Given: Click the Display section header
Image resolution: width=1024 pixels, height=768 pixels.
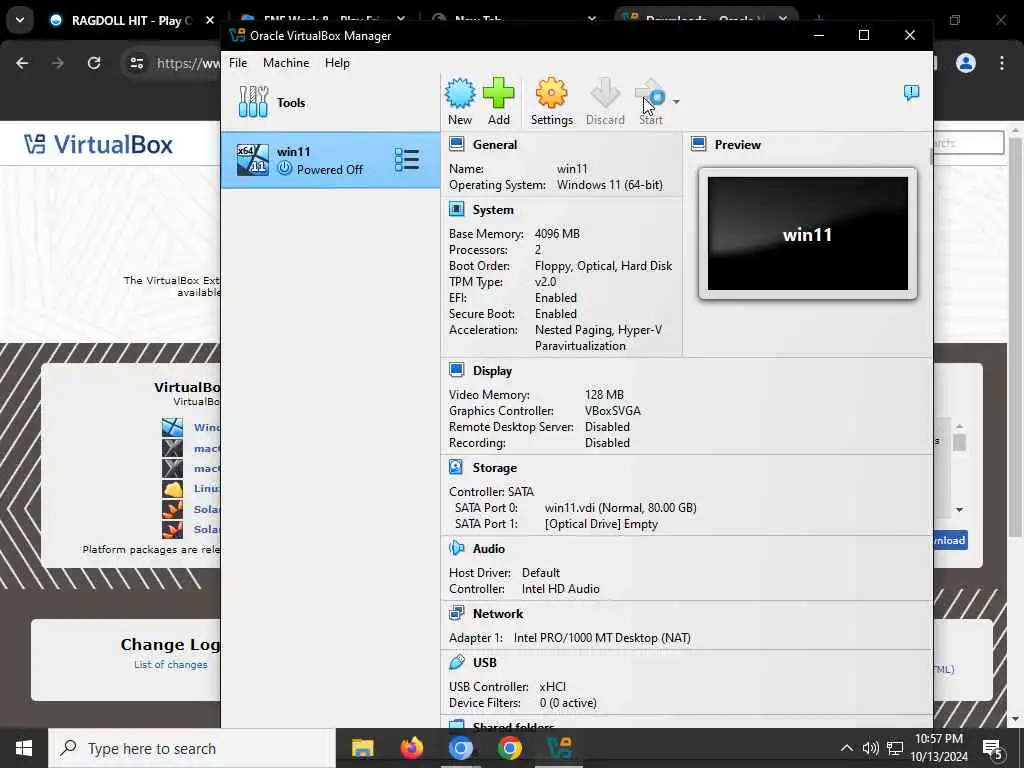Looking at the screenshot, I should coord(492,371).
